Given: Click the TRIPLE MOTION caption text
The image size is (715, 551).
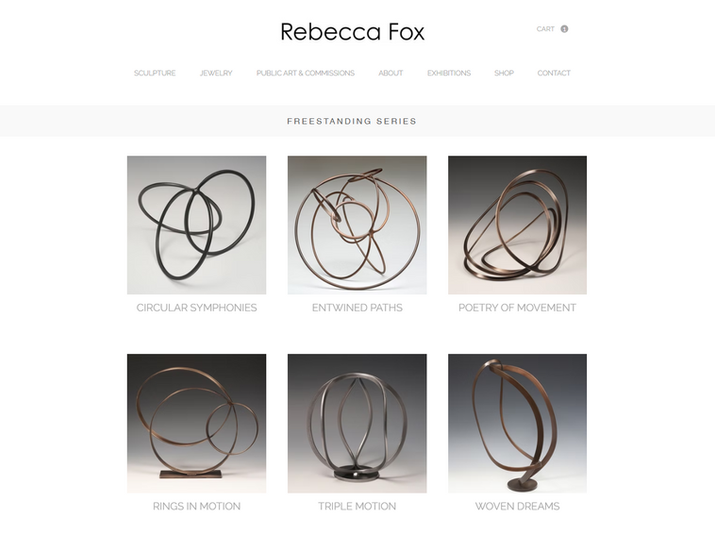Looking at the screenshot, I should point(357,506).
